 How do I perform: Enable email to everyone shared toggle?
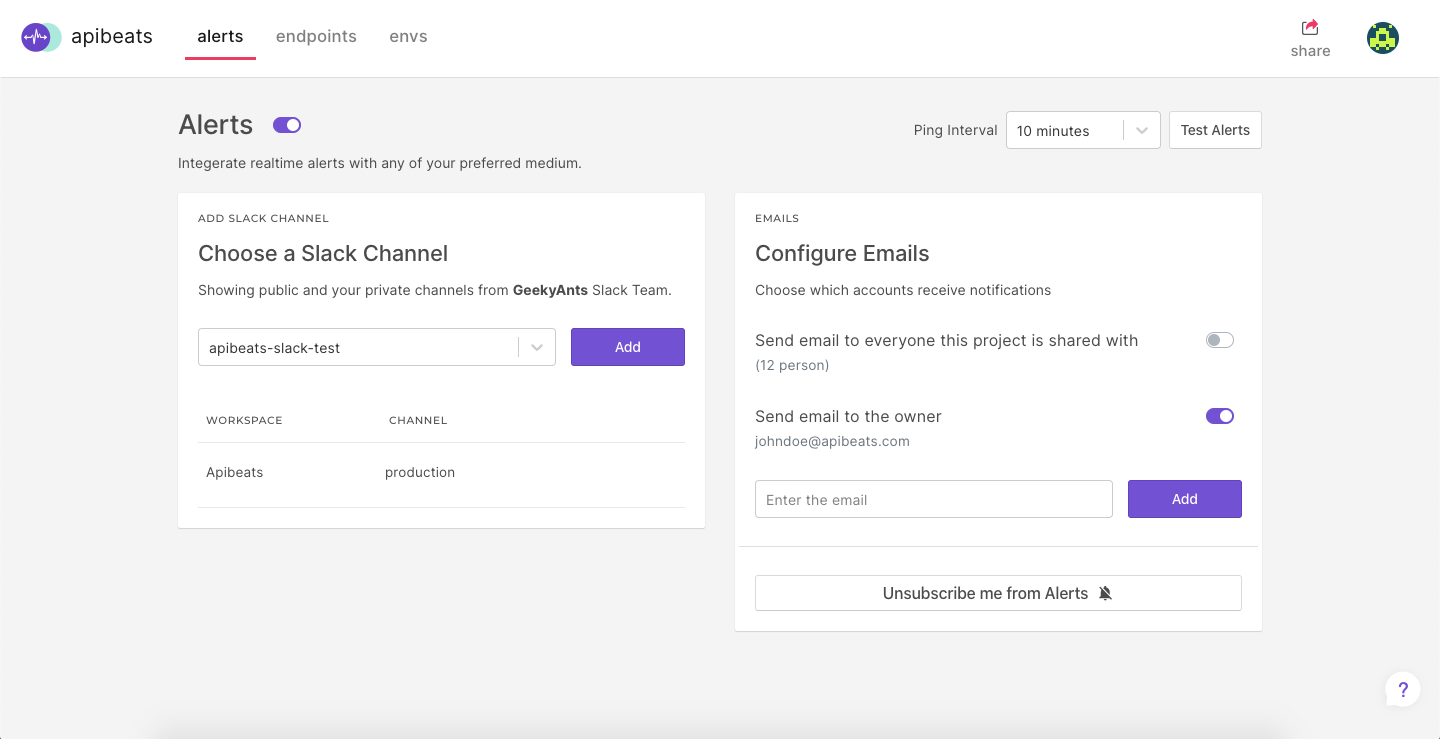pyautogui.click(x=1220, y=341)
